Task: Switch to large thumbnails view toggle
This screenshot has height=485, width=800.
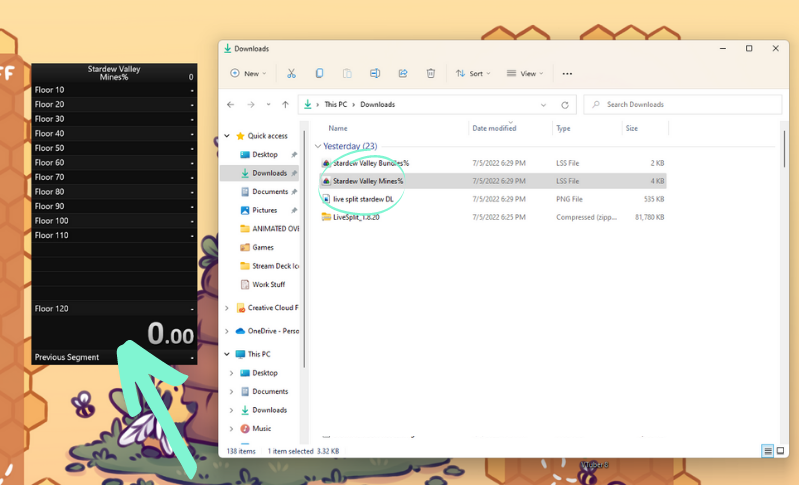Action: pos(781,451)
